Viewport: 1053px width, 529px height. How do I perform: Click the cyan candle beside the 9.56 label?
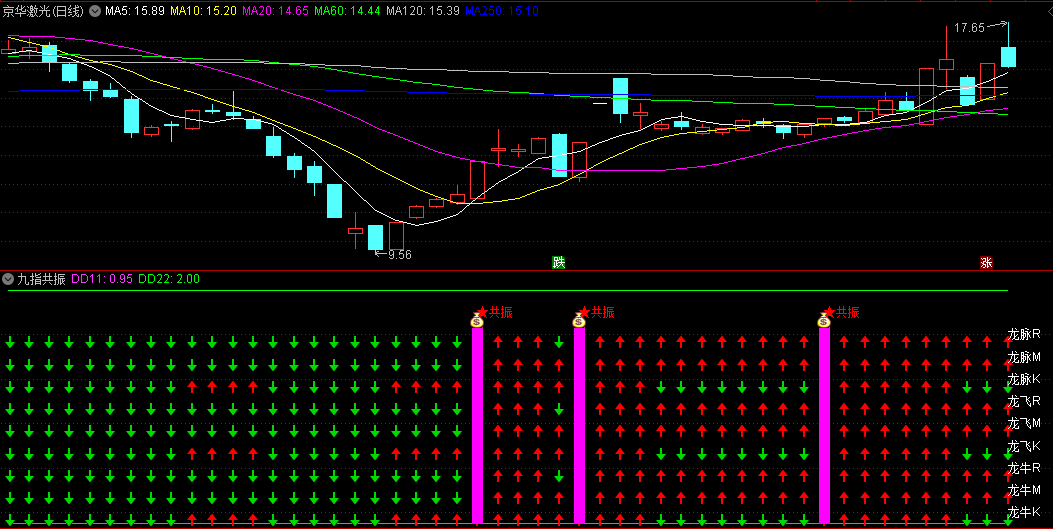375,238
